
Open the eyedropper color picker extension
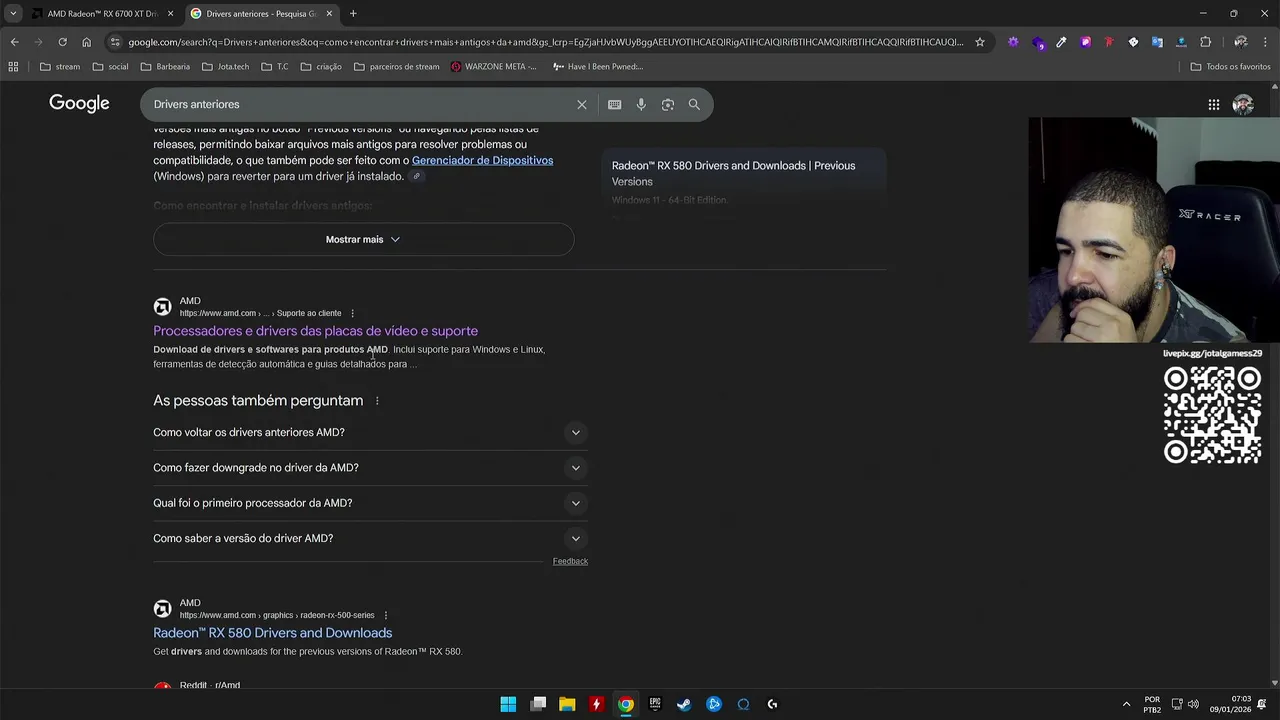pyautogui.click(x=1061, y=42)
